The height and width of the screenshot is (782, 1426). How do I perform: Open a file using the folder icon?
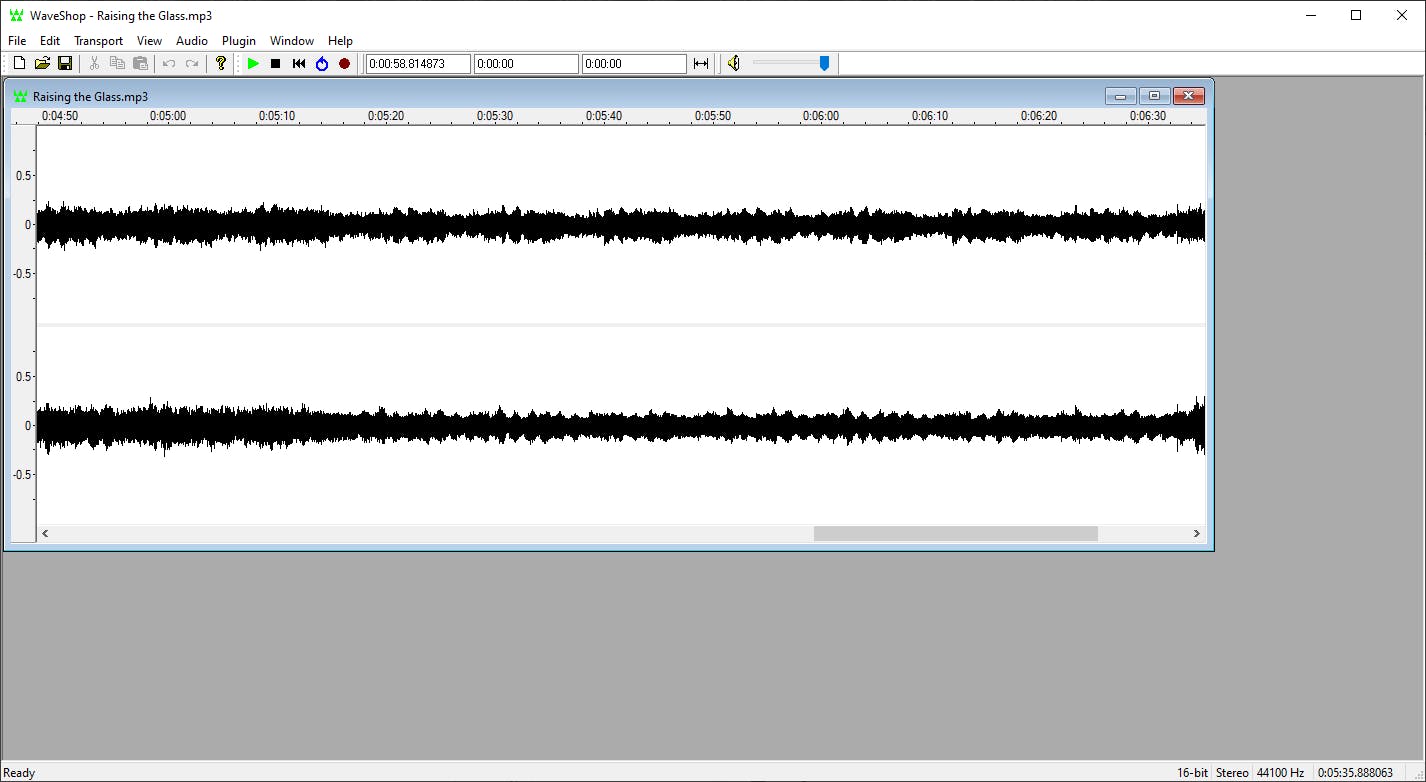(x=42, y=64)
